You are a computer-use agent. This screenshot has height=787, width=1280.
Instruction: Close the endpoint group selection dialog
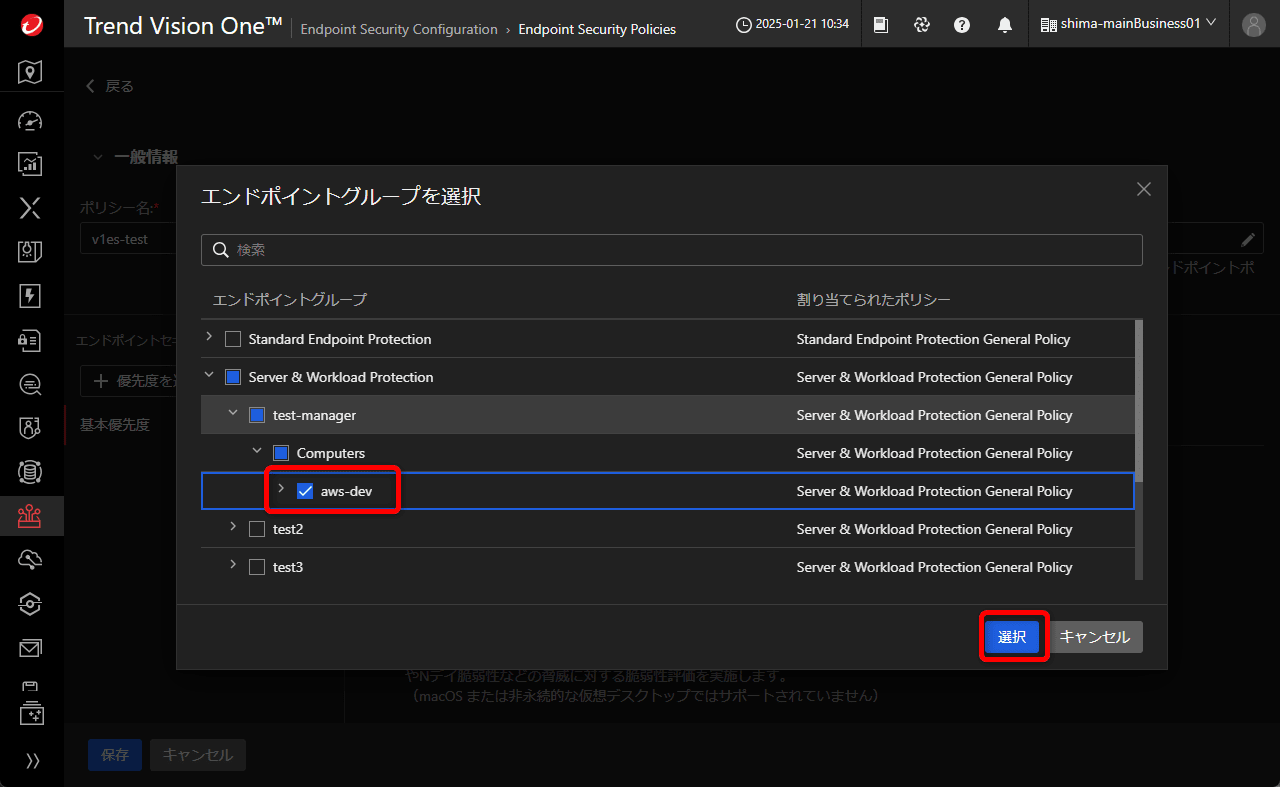pyautogui.click(x=1144, y=189)
